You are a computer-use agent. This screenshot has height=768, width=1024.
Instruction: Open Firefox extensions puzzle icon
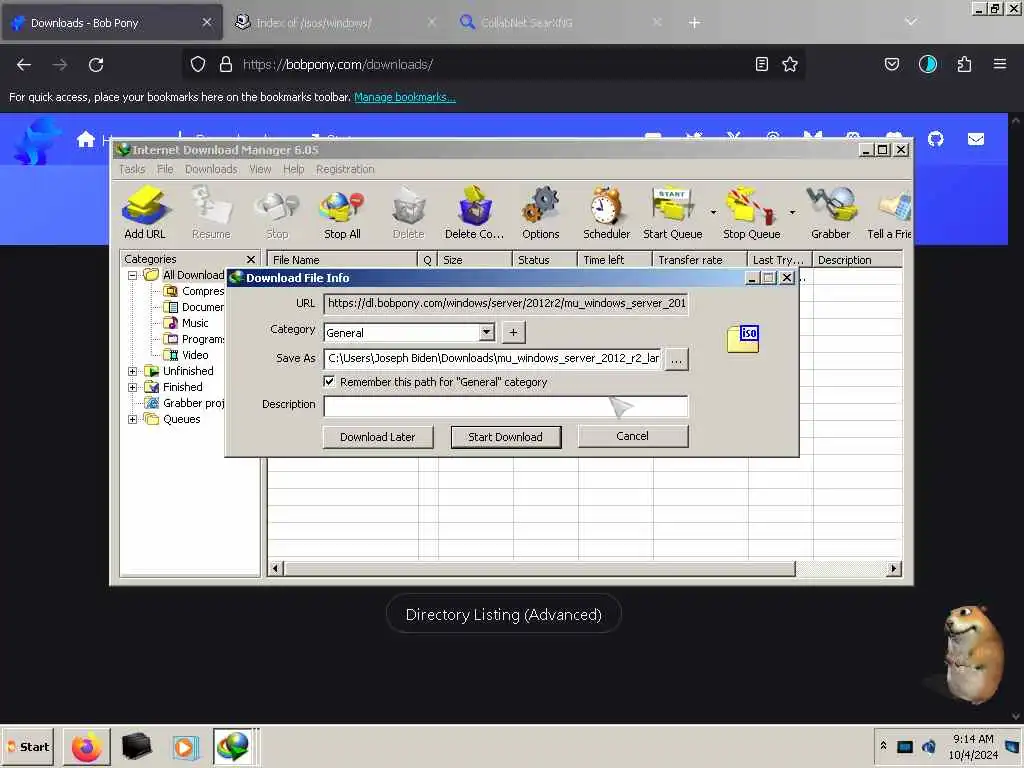[x=964, y=64]
